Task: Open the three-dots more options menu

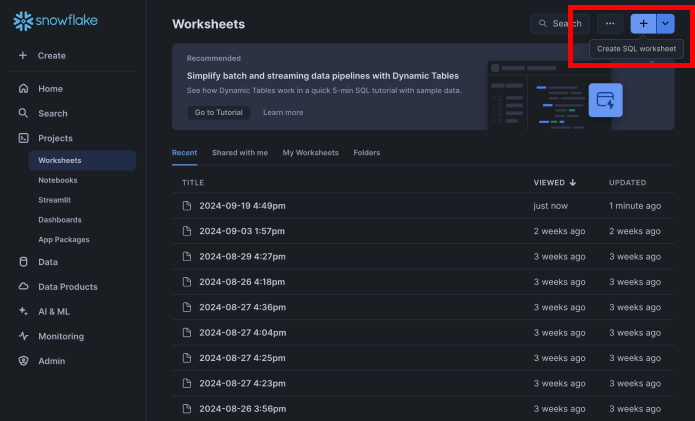Action: 610,23
